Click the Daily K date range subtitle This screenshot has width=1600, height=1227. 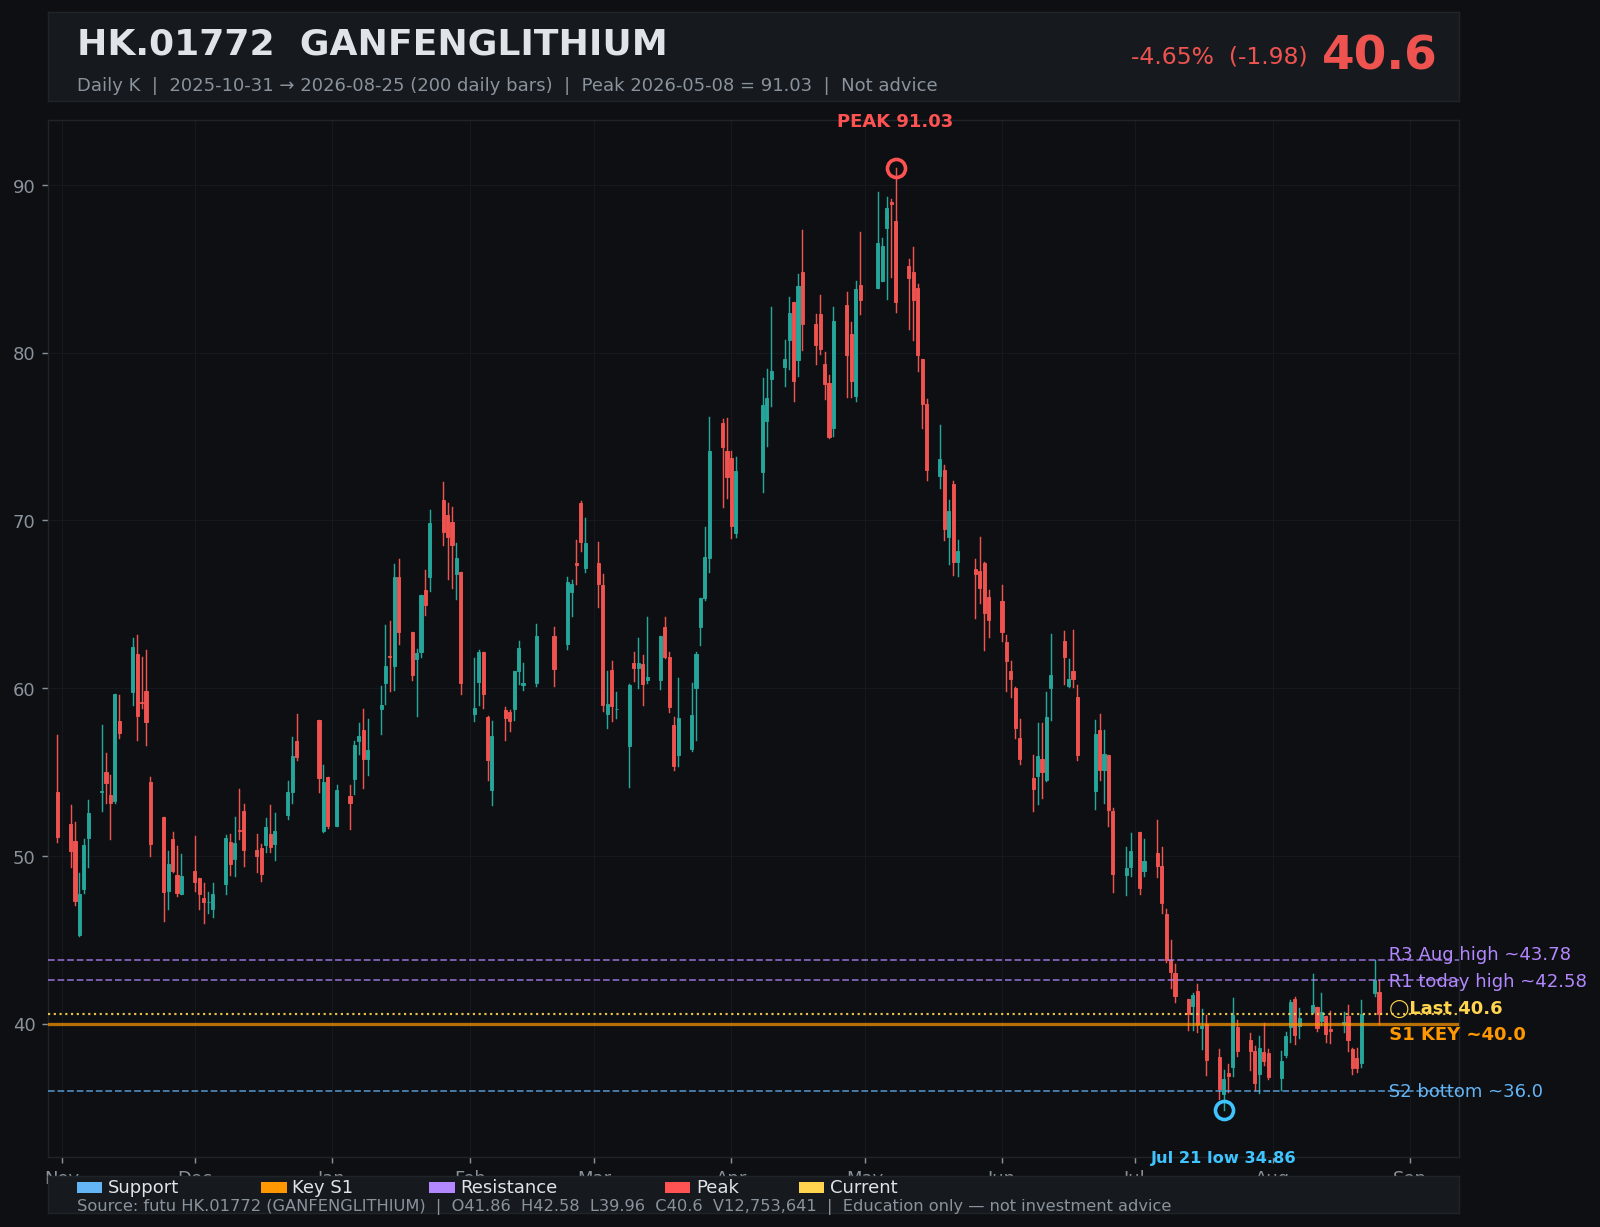pos(507,85)
